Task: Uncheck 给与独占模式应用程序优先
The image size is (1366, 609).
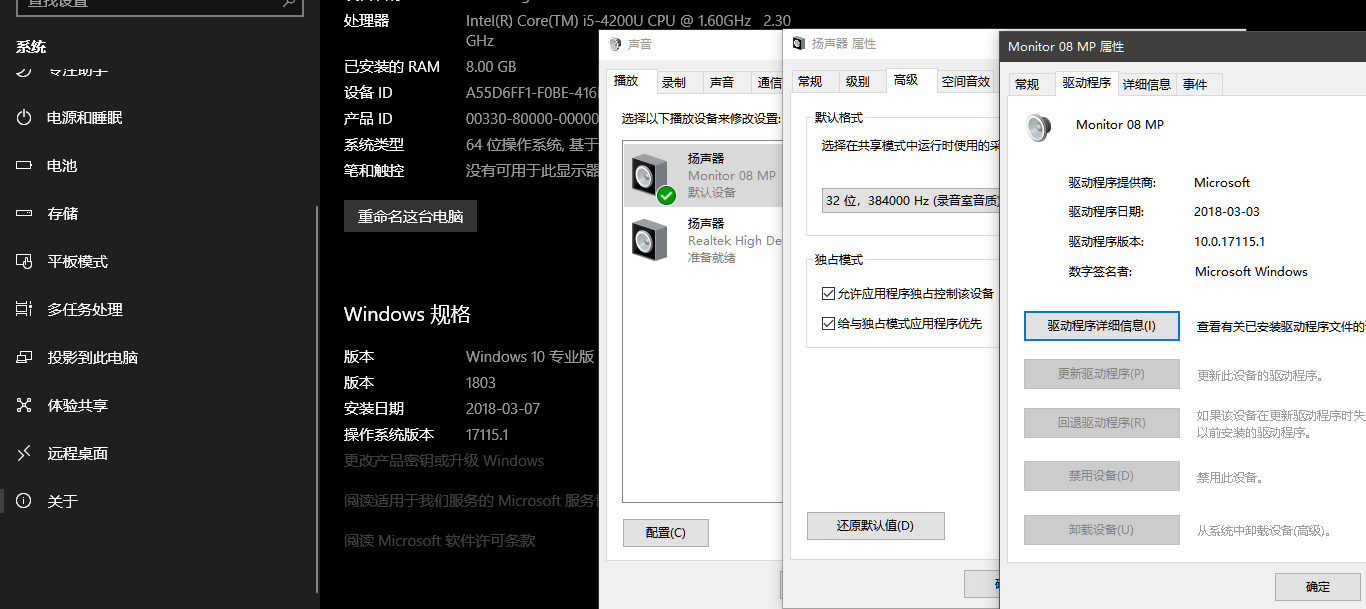Action: (x=828, y=323)
